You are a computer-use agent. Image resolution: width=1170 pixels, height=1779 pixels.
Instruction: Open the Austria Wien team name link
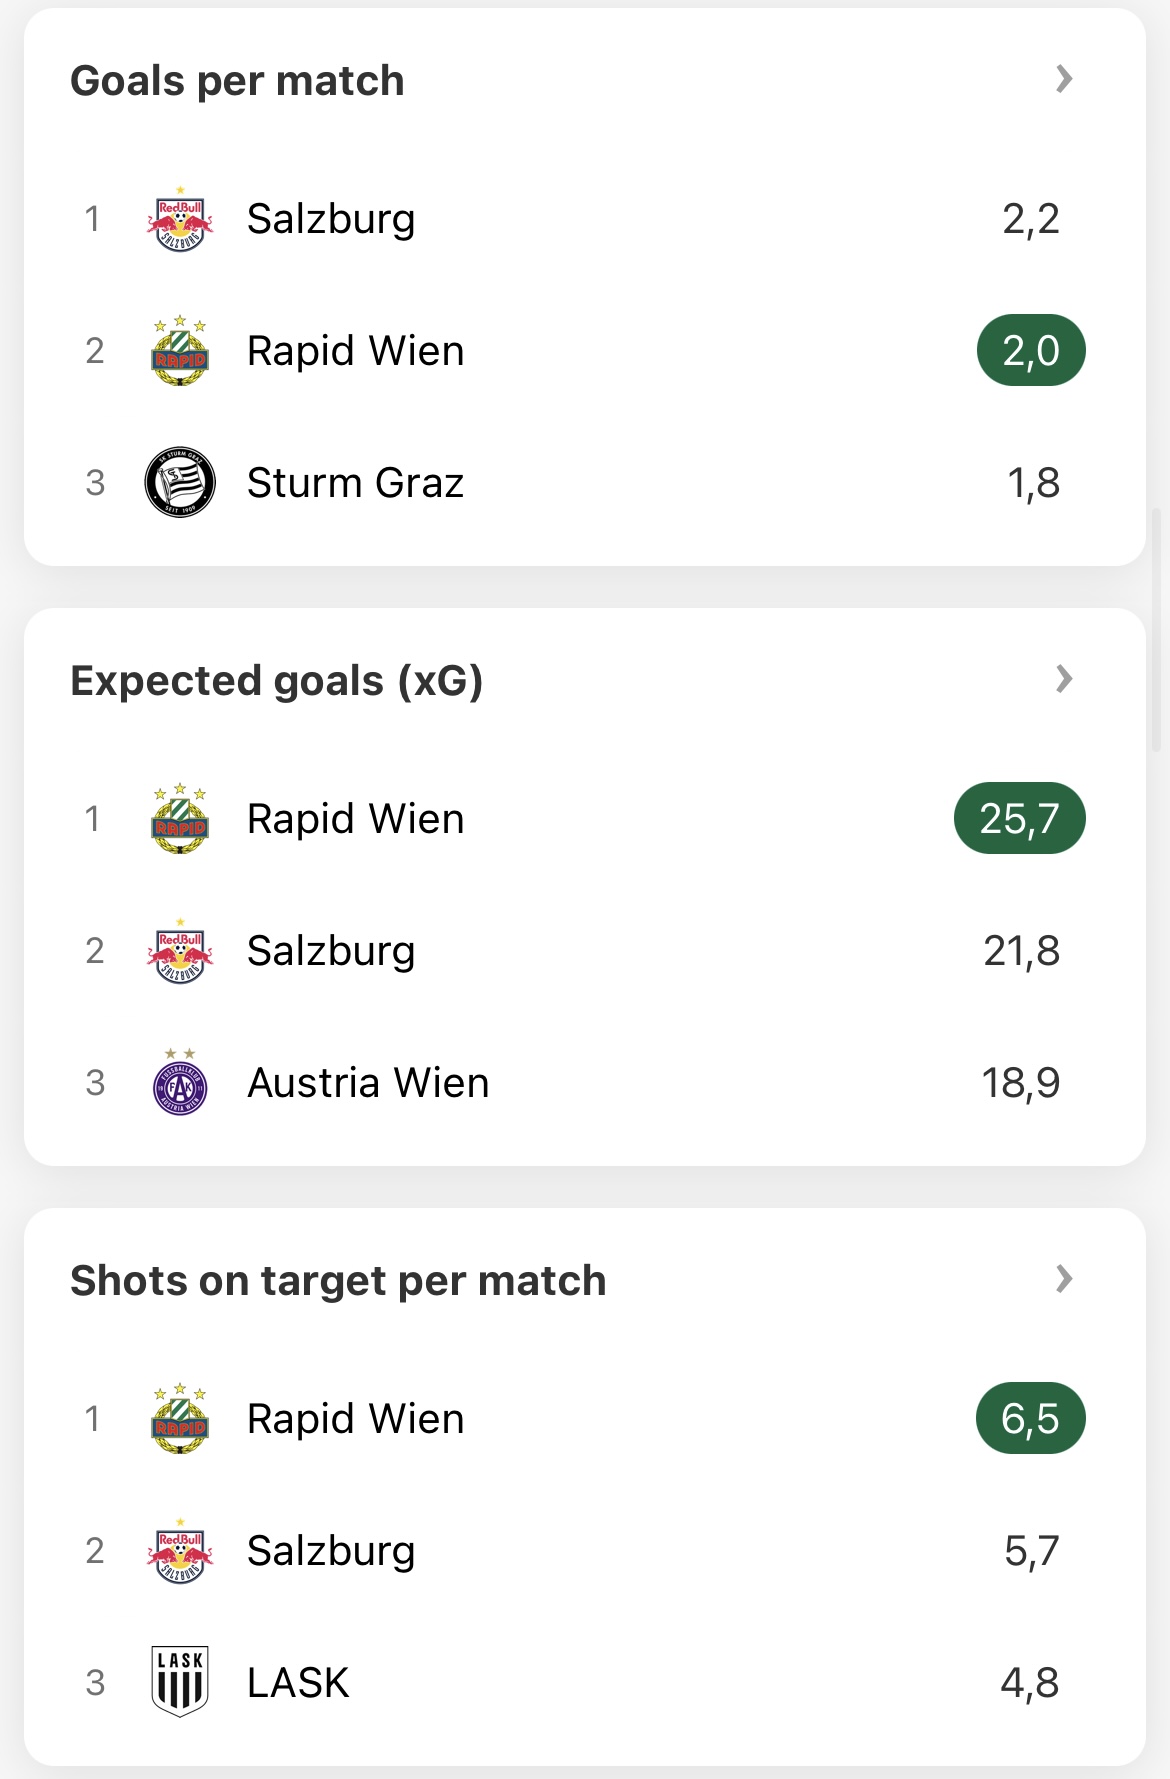(368, 1083)
